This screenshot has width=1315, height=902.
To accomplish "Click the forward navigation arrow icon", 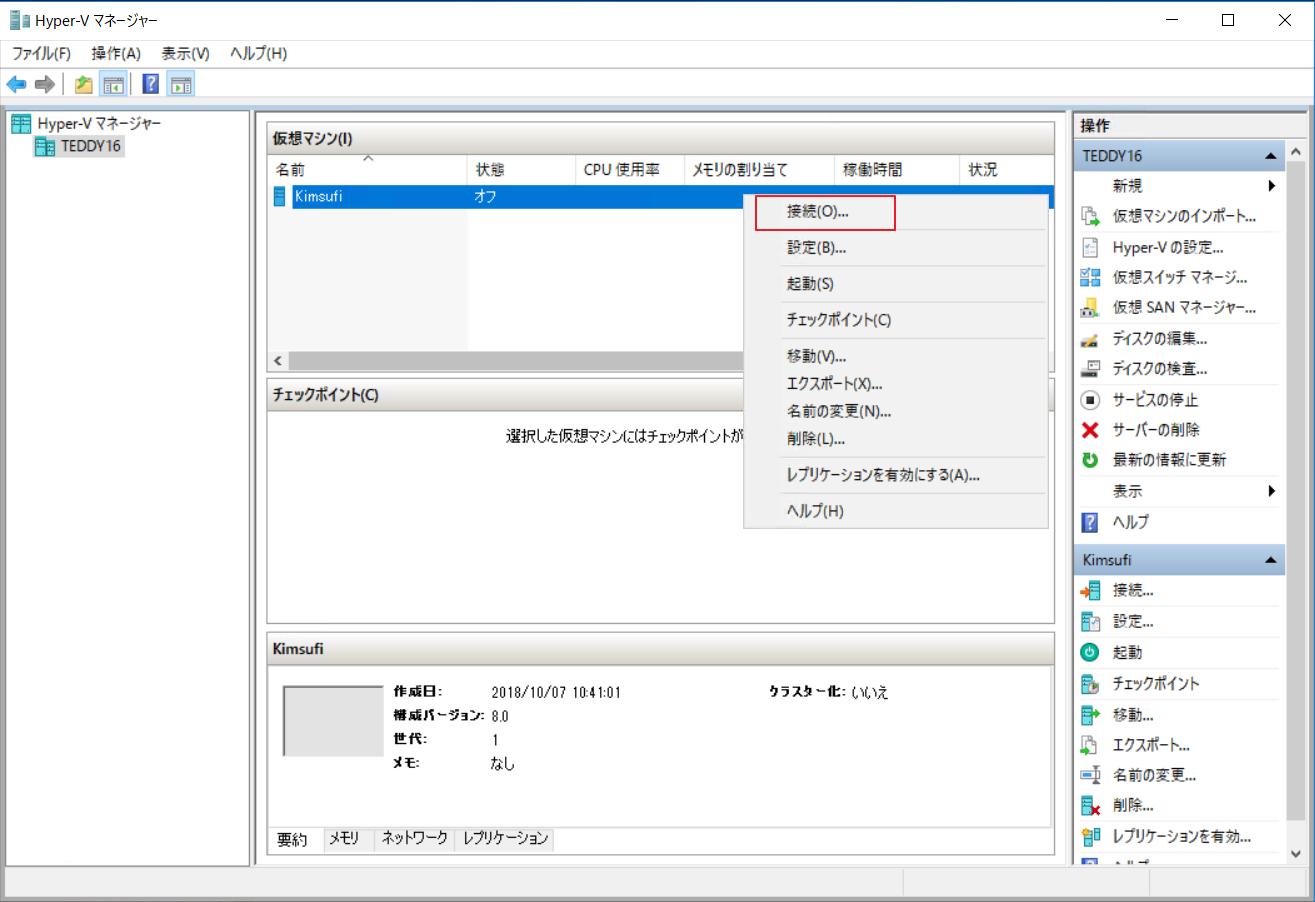I will click(44, 84).
